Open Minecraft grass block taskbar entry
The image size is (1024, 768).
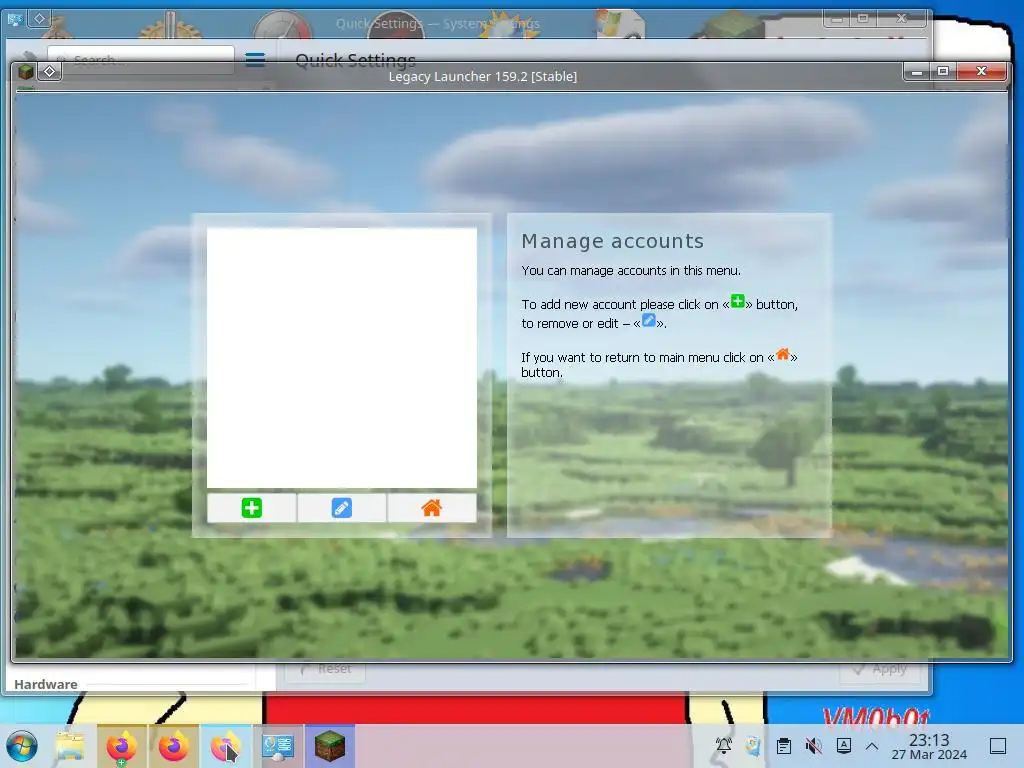[x=330, y=746]
